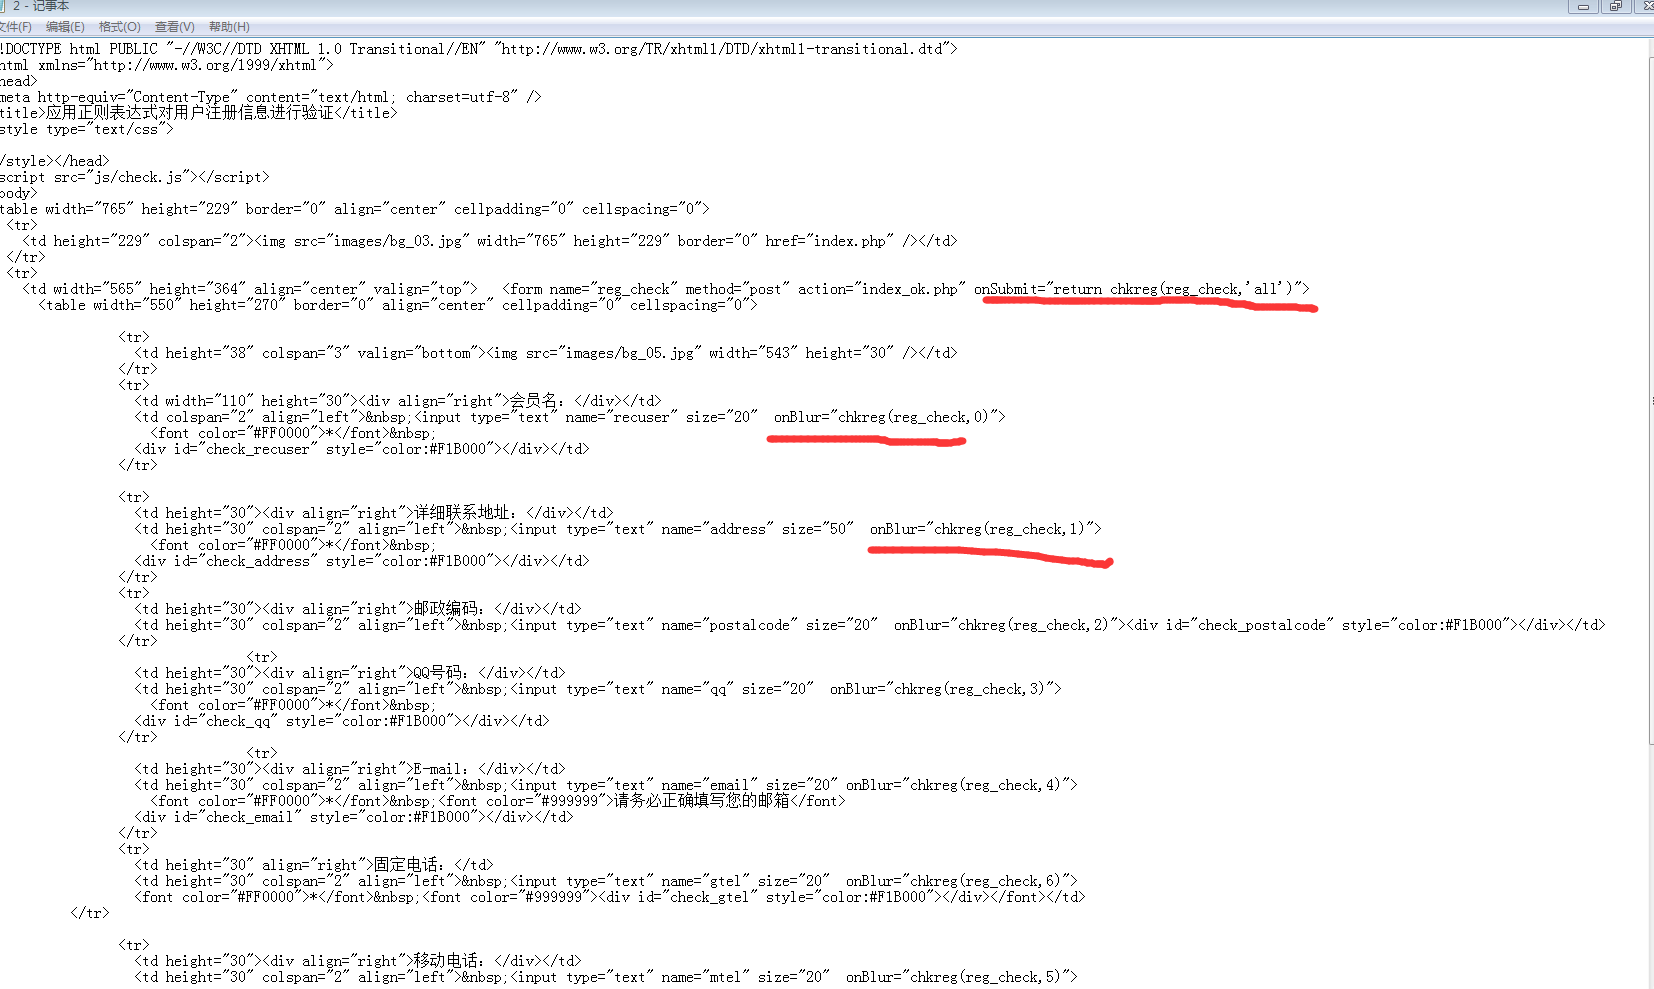
Task: Click the img src="images/bg_05.jpg" line
Action: [546, 353]
